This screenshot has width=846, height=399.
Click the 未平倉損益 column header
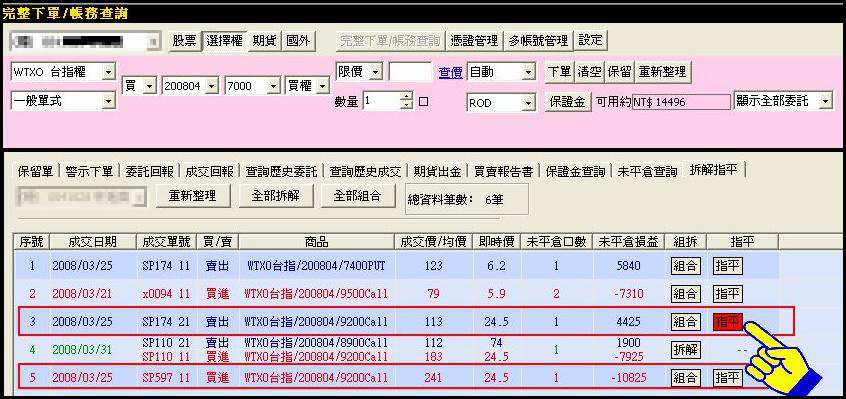pos(628,242)
